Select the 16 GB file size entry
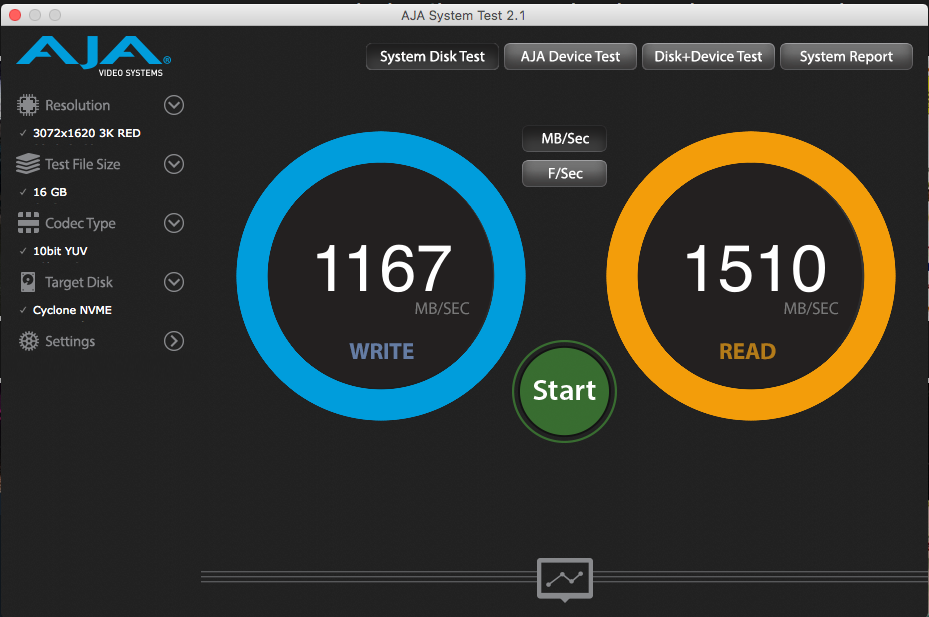The height and width of the screenshot is (617, 929). pos(50,192)
